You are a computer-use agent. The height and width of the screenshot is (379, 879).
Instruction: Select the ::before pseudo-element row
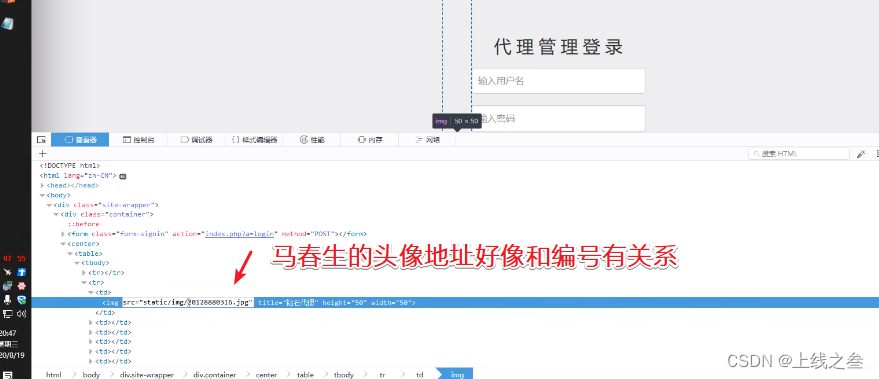point(84,224)
